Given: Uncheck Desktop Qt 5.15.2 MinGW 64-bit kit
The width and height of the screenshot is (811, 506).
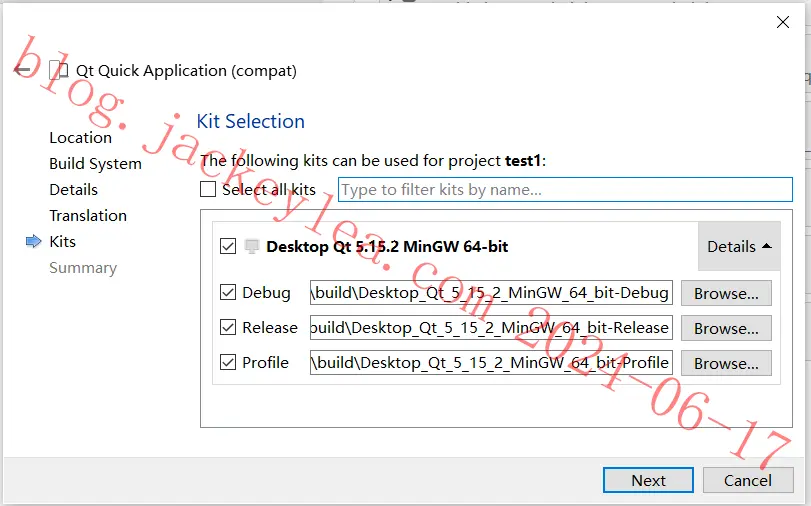Looking at the screenshot, I should pyautogui.click(x=228, y=246).
